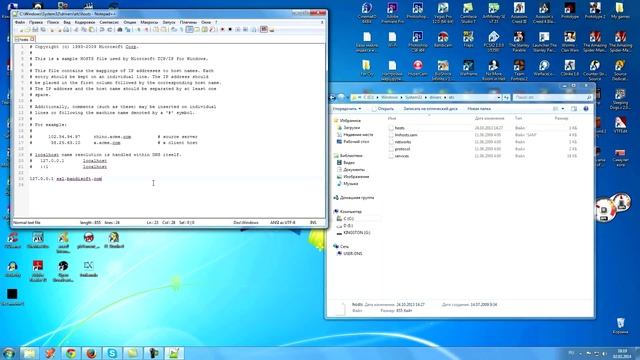Toggle the preview pane in Explorer
This screenshot has width=640, height=360.
tap(574, 109)
